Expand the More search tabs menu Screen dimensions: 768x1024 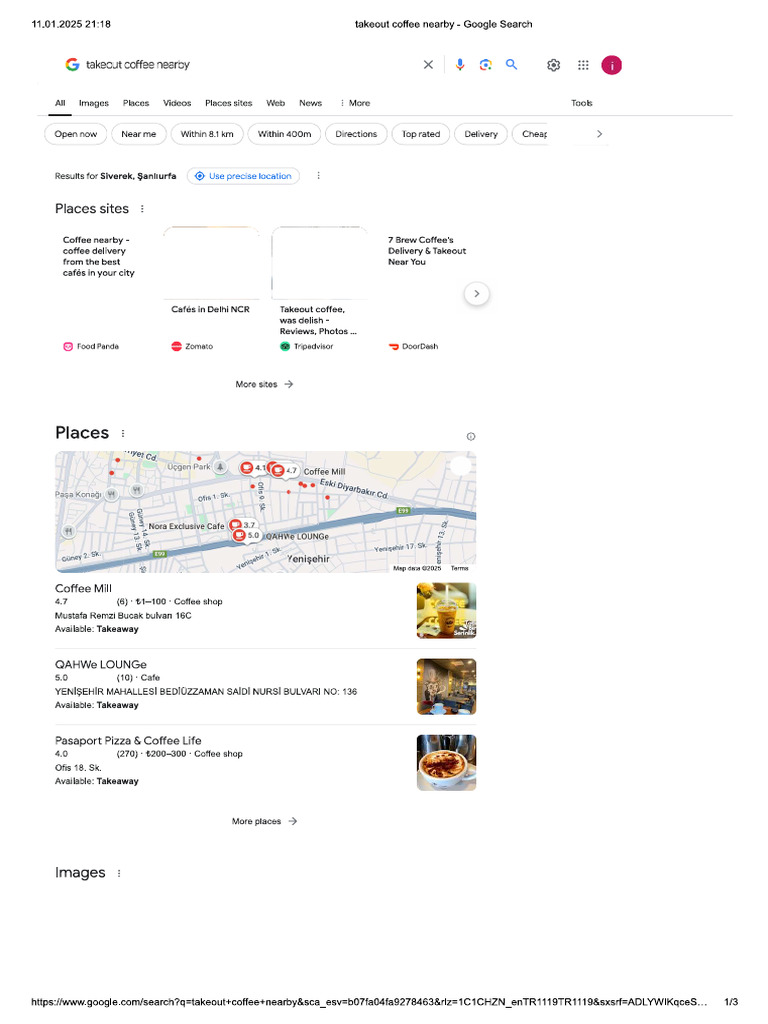355,103
